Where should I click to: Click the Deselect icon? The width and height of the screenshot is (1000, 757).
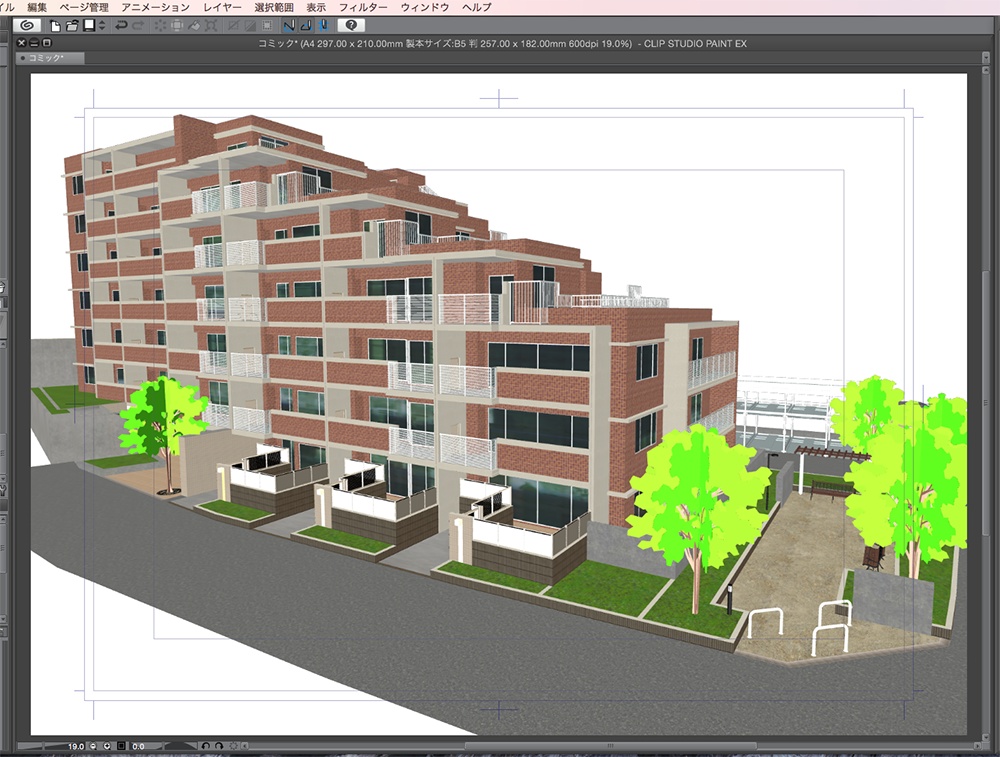(233, 26)
